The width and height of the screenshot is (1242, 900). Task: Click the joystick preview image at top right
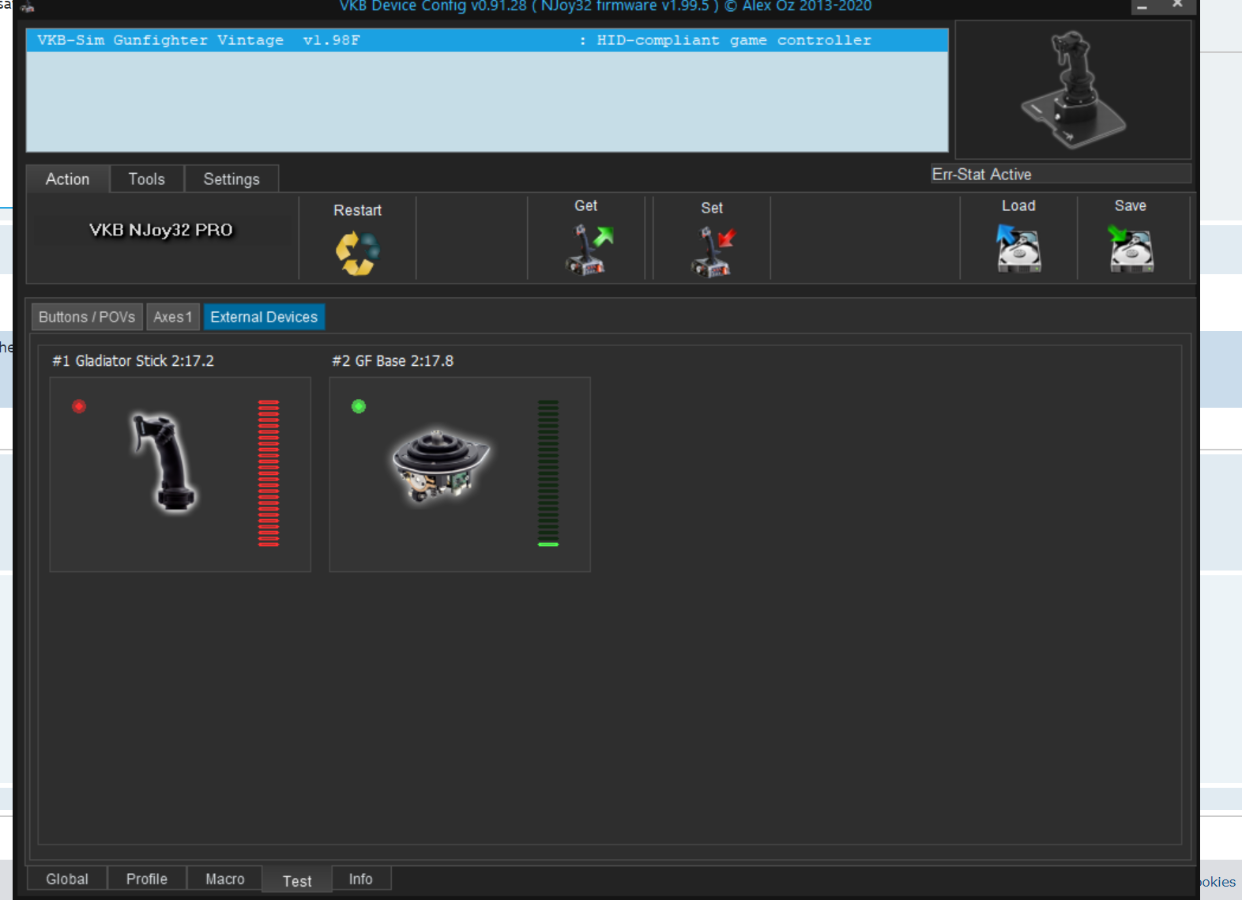tap(1072, 90)
